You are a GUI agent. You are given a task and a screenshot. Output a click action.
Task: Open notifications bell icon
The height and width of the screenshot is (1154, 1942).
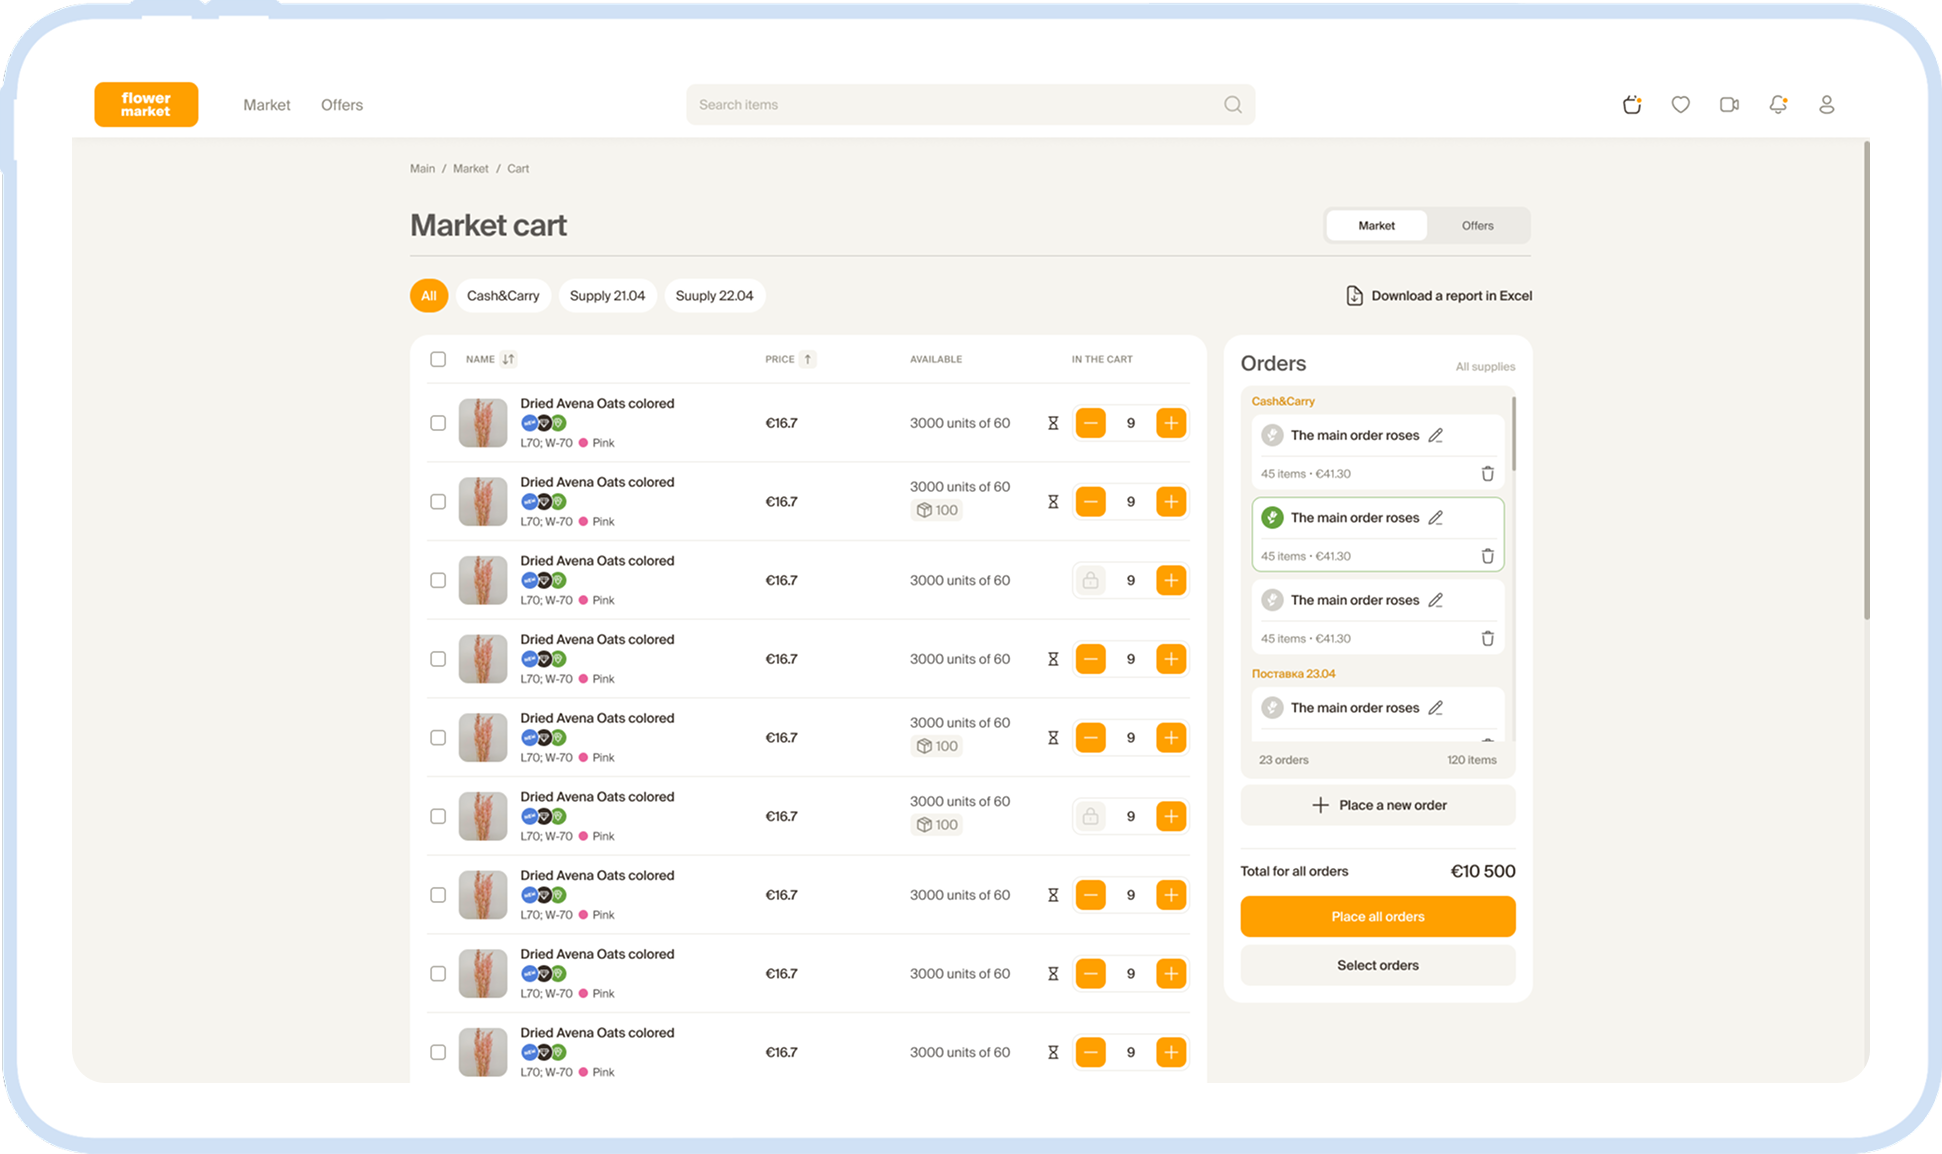point(1778,104)
